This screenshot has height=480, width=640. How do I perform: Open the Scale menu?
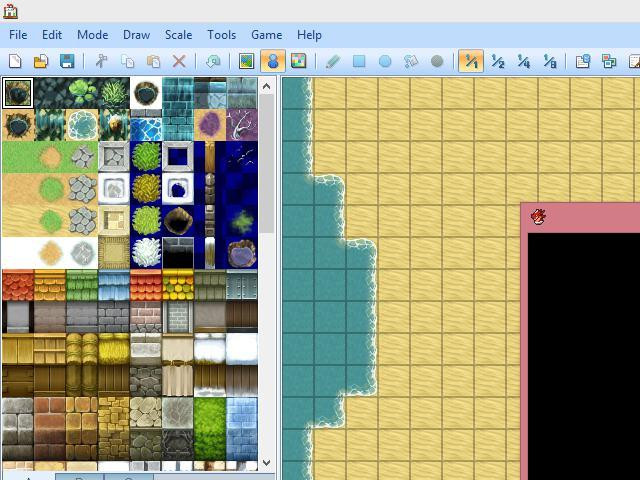(178, 35)
